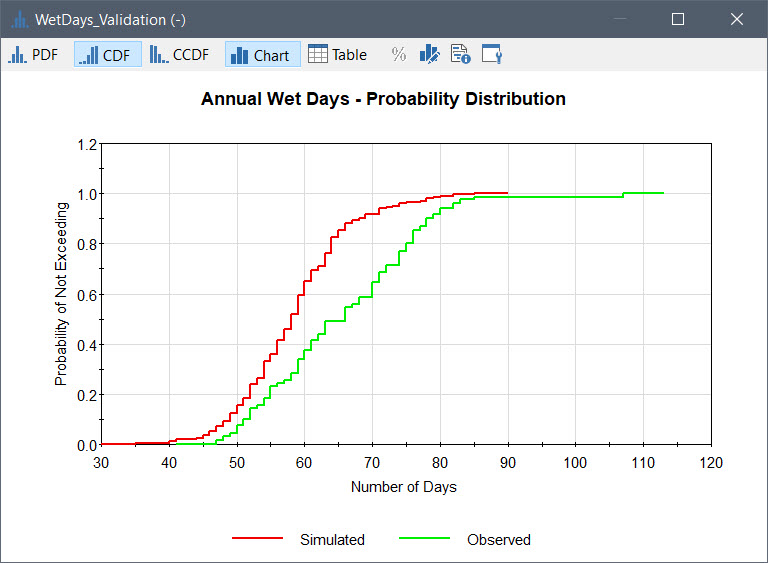This screenshot has height=563, width=768.
Task: Switch to PDF distribution view
Action: 33,54
